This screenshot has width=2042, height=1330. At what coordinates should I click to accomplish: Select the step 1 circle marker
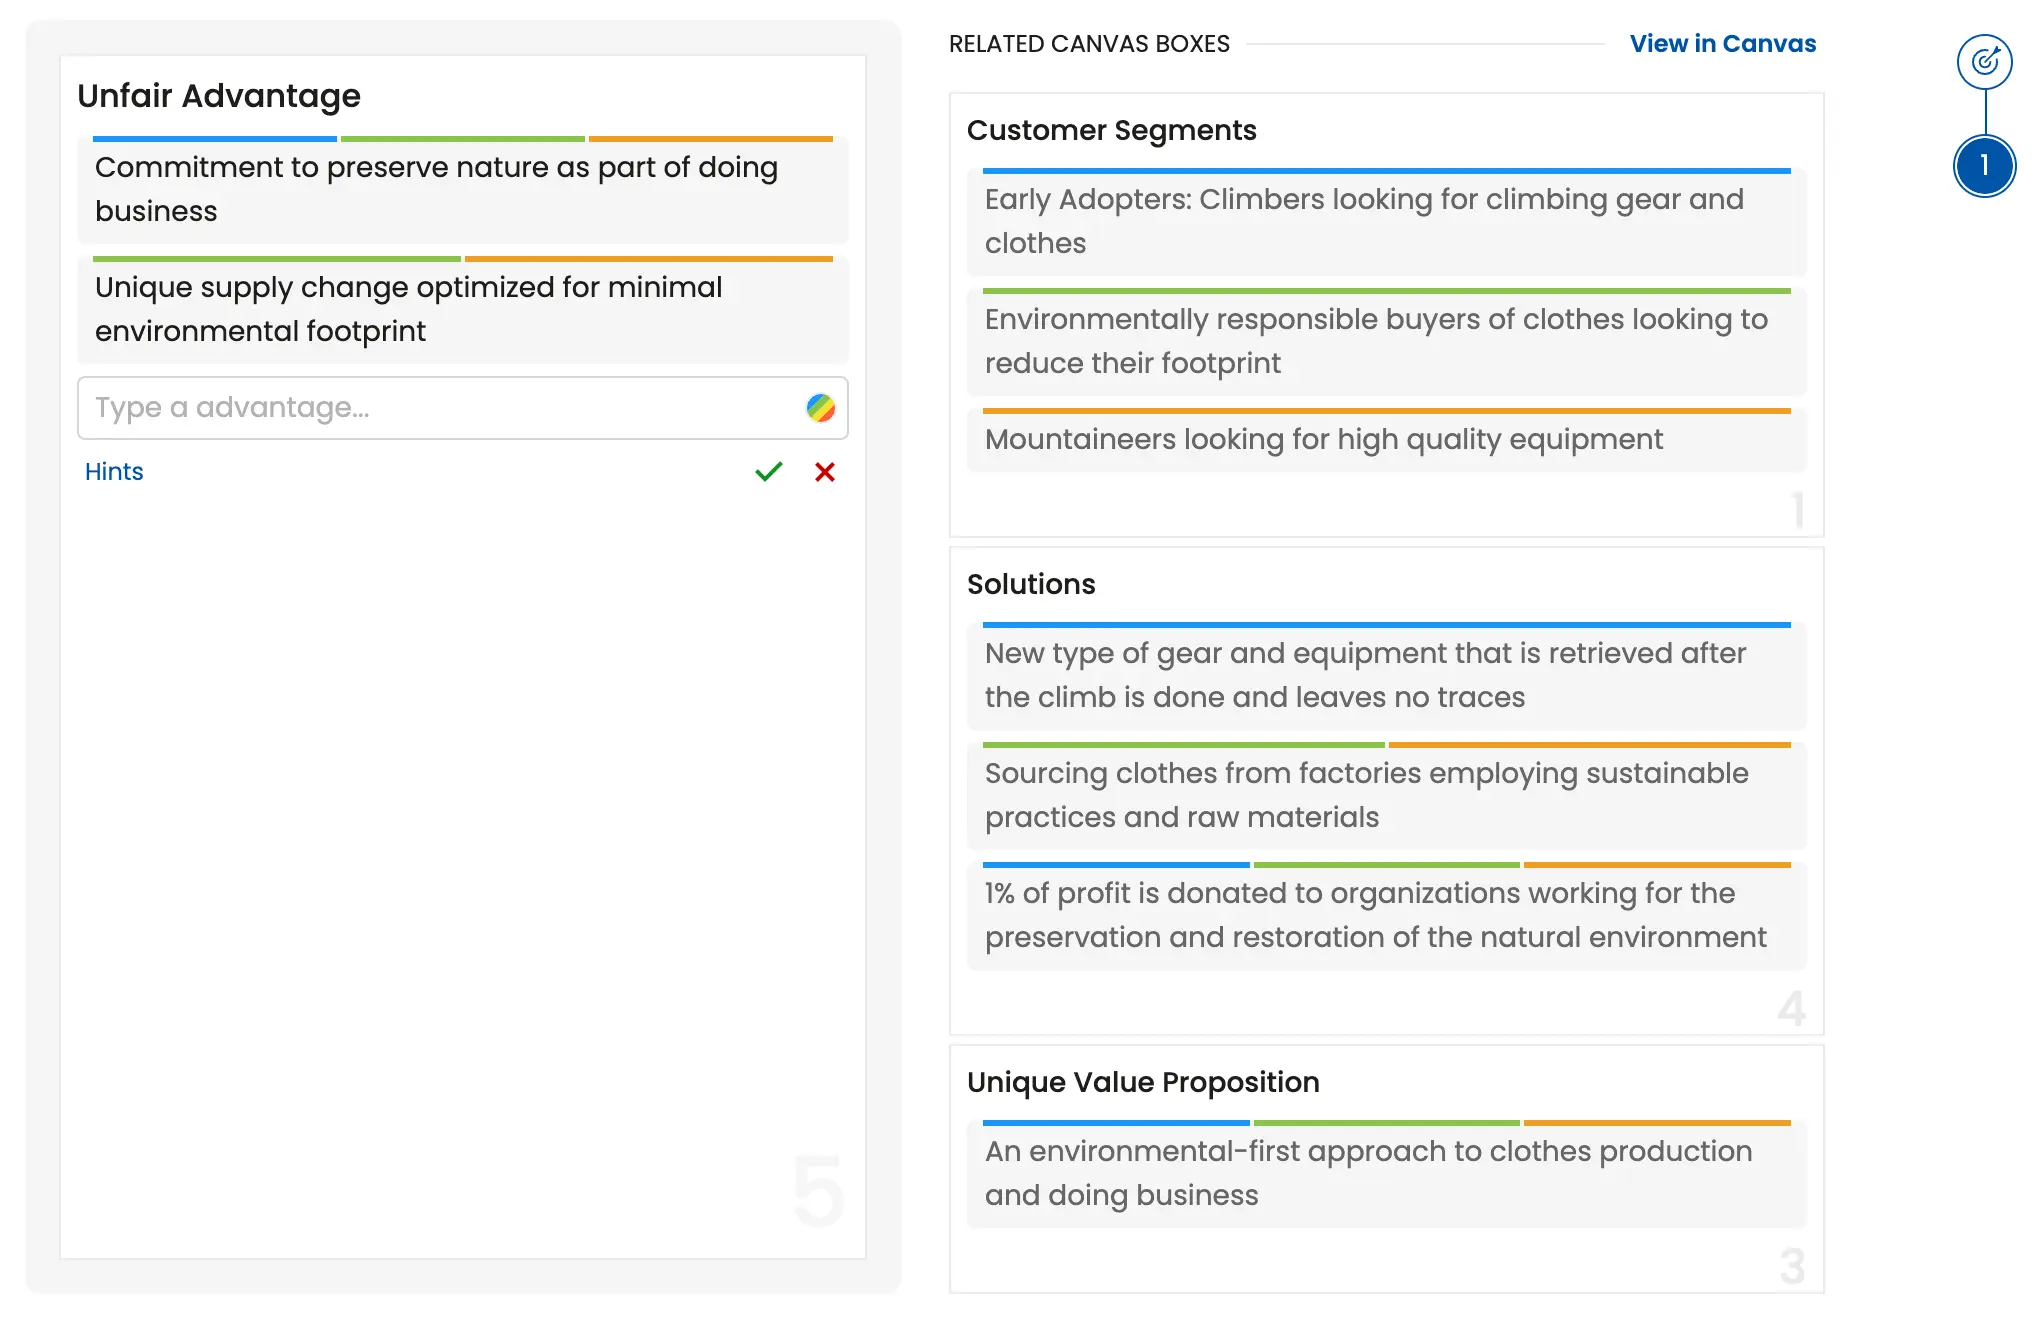[x=1984, y=166]
